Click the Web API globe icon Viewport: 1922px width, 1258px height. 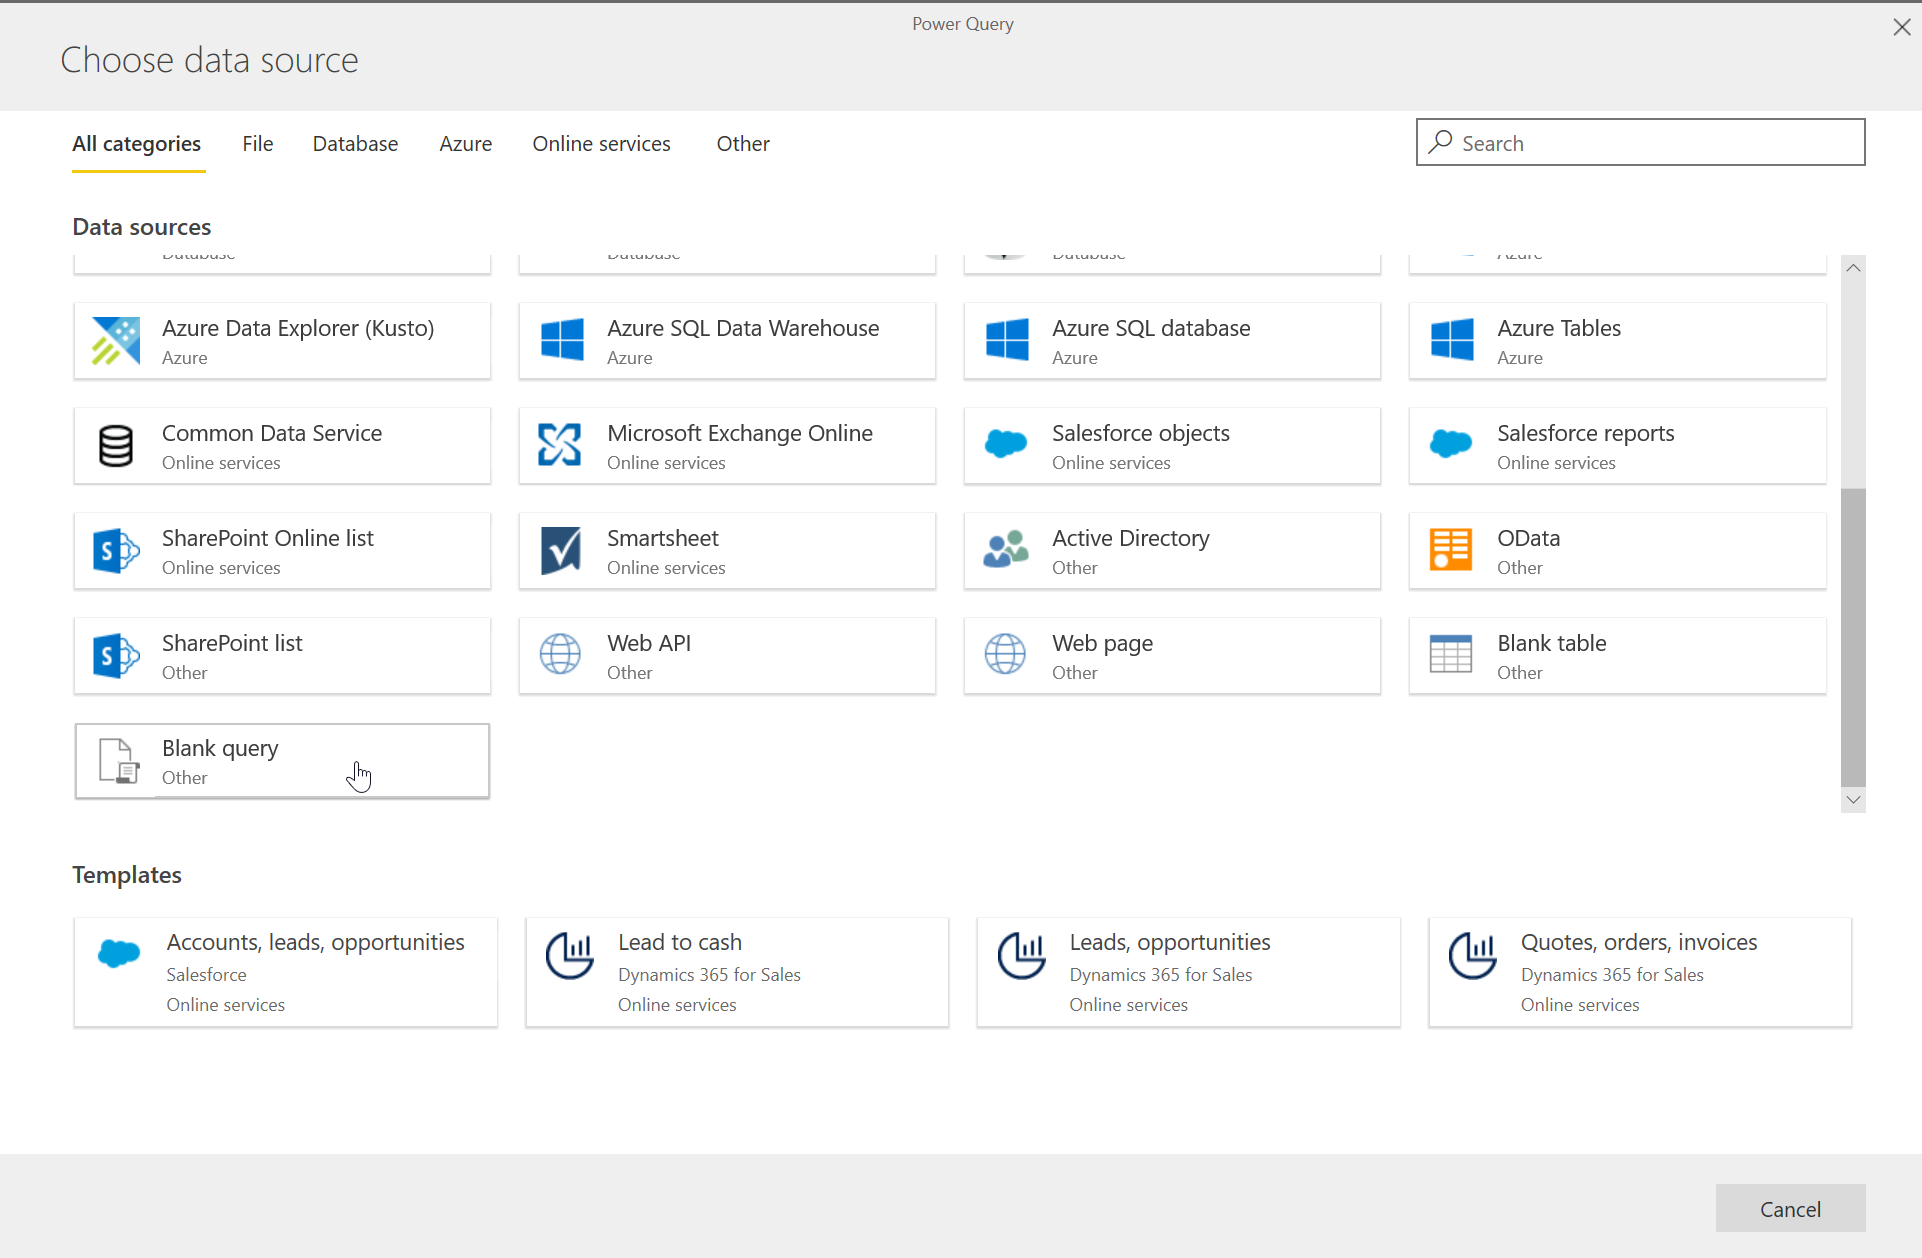[560, 654]
